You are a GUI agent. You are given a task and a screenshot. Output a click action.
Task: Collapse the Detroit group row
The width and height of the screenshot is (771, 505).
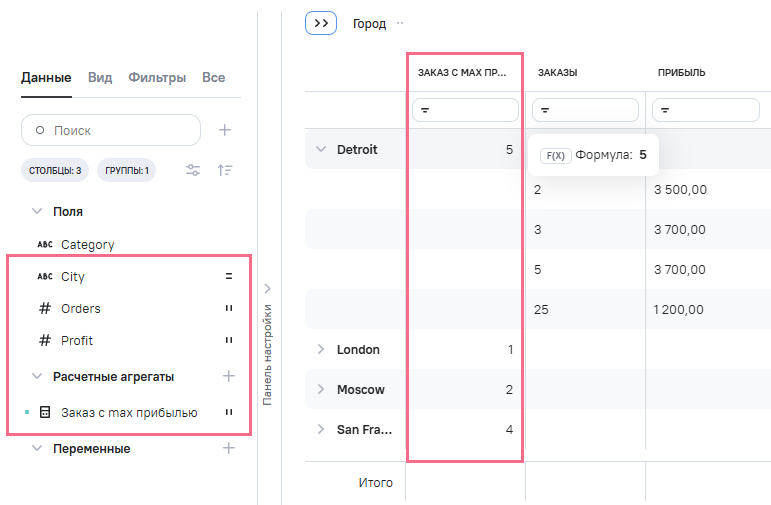point(321,149)
